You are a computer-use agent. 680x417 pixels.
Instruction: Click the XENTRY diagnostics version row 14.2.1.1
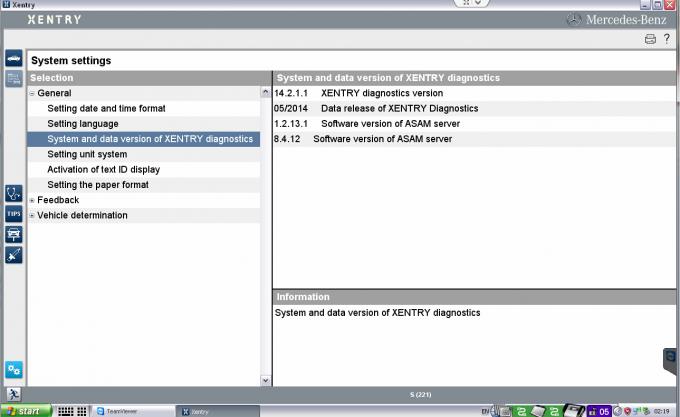tap(474, 93)
